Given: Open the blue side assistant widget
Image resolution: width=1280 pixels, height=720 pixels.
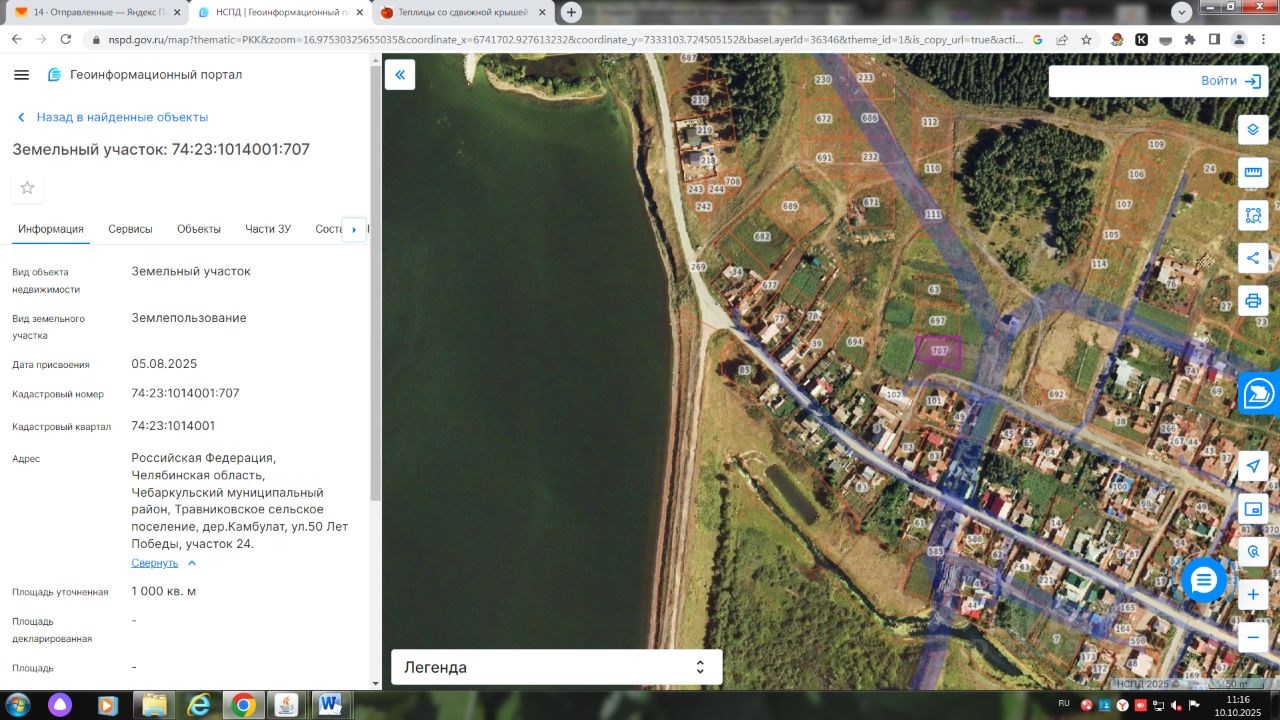Looking at the screenshot, I should [1260, 394].
